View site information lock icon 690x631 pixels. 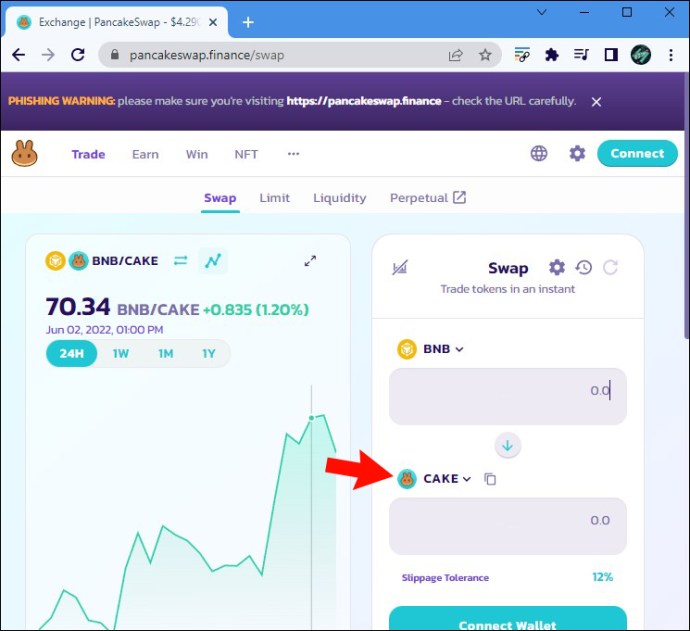tap(115, 55)
